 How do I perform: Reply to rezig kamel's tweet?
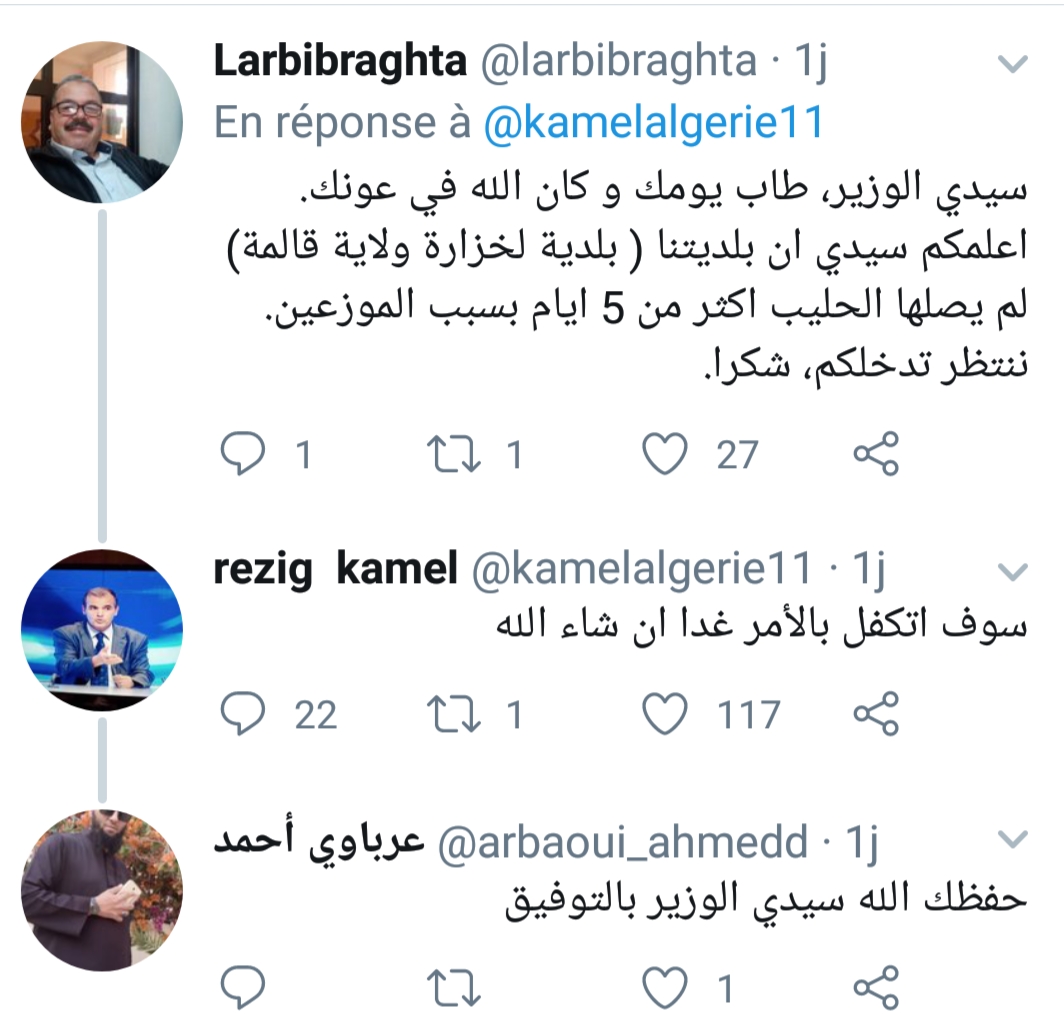click(240, 715)
